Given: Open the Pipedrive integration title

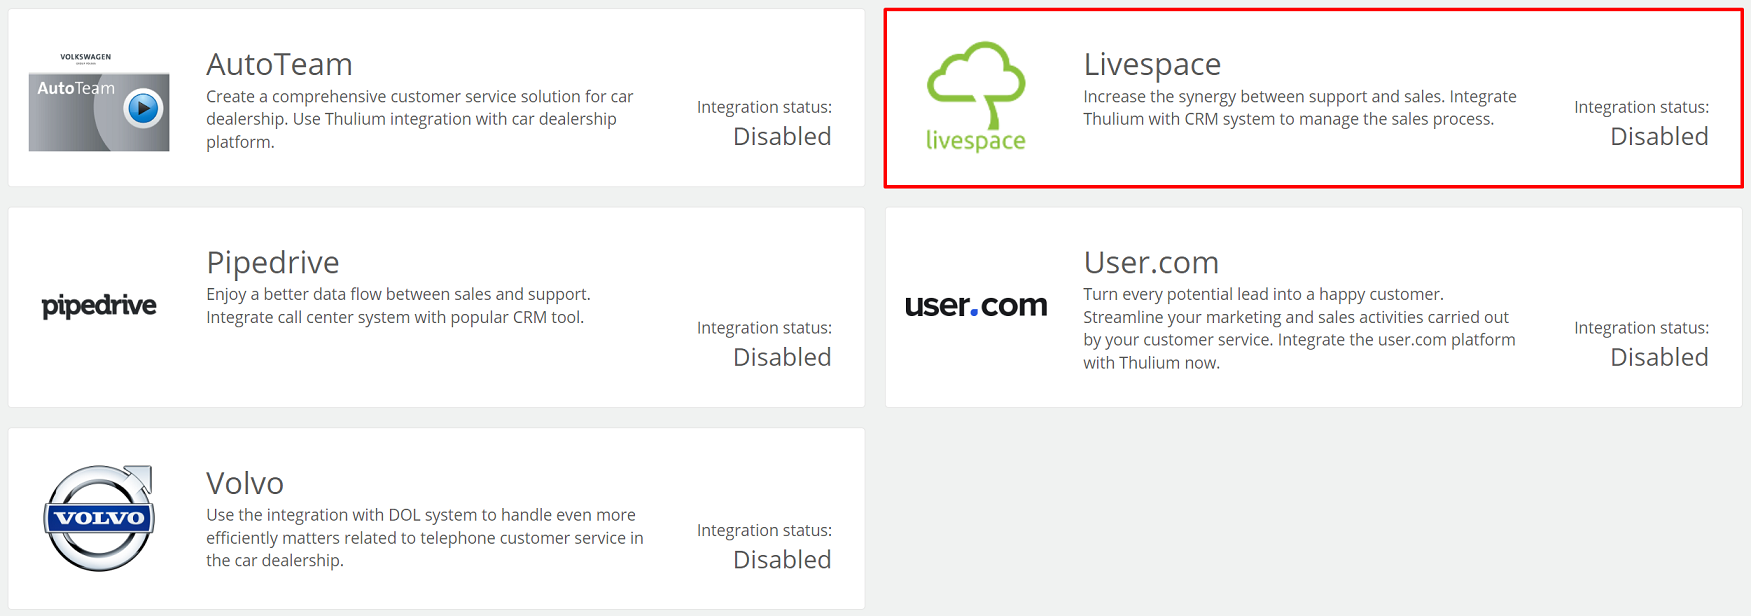Looking at the screenshot, I should [273, 262].
